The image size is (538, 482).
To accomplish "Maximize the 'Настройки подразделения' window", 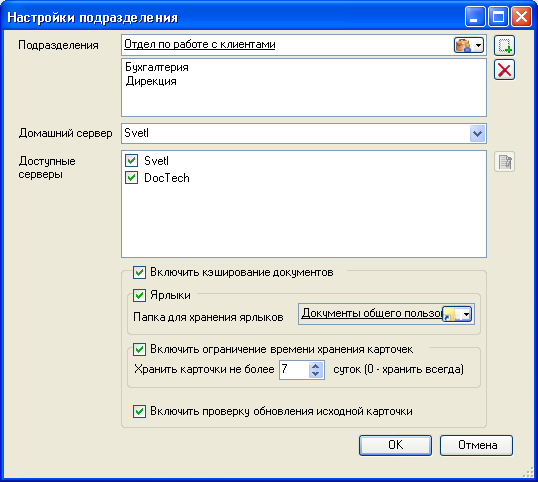I will coord(498,16).
